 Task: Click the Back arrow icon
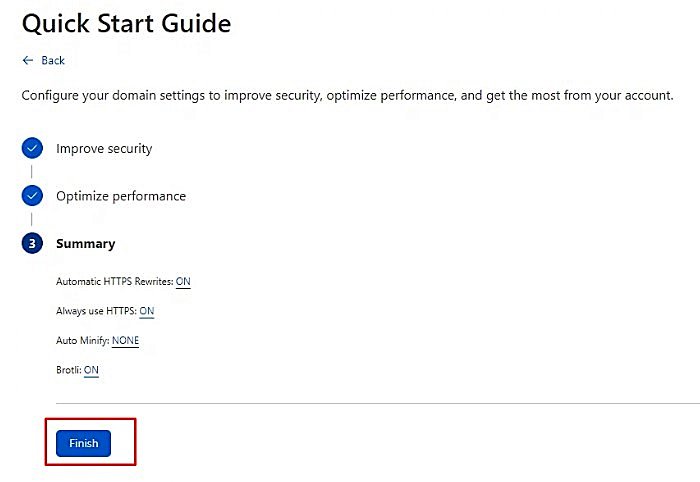[28, 60]
